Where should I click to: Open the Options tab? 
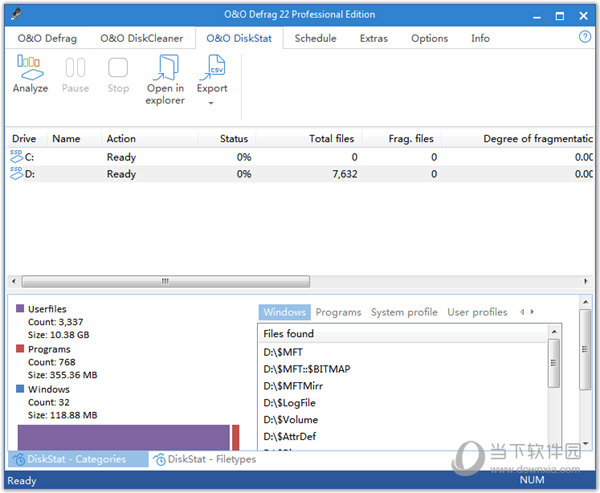[x=429, y=38]
